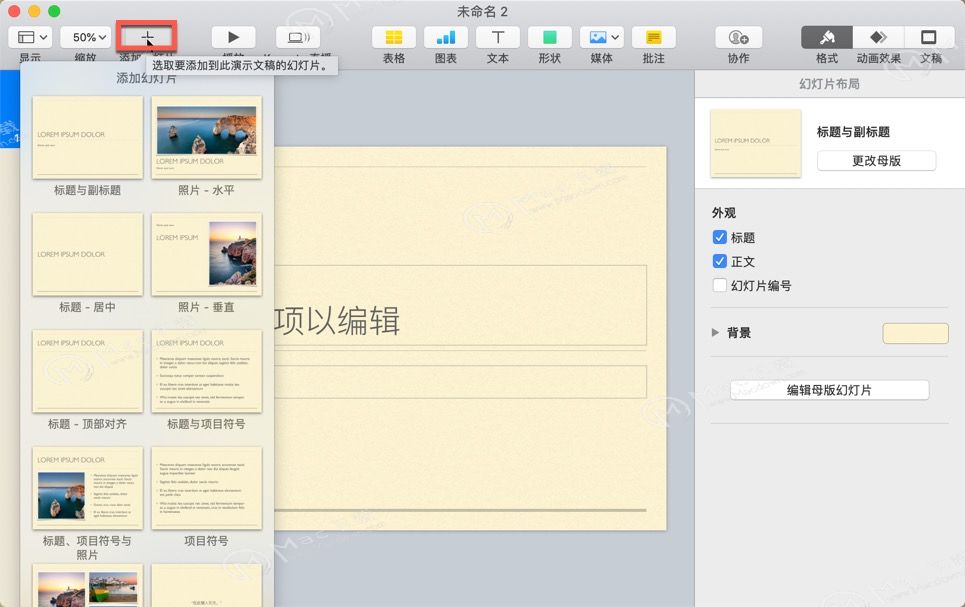This screenshot has width=965, height=607.
Task: Choose the 标题 - 顶部对齐 slide layout
Action: point(87,371)
